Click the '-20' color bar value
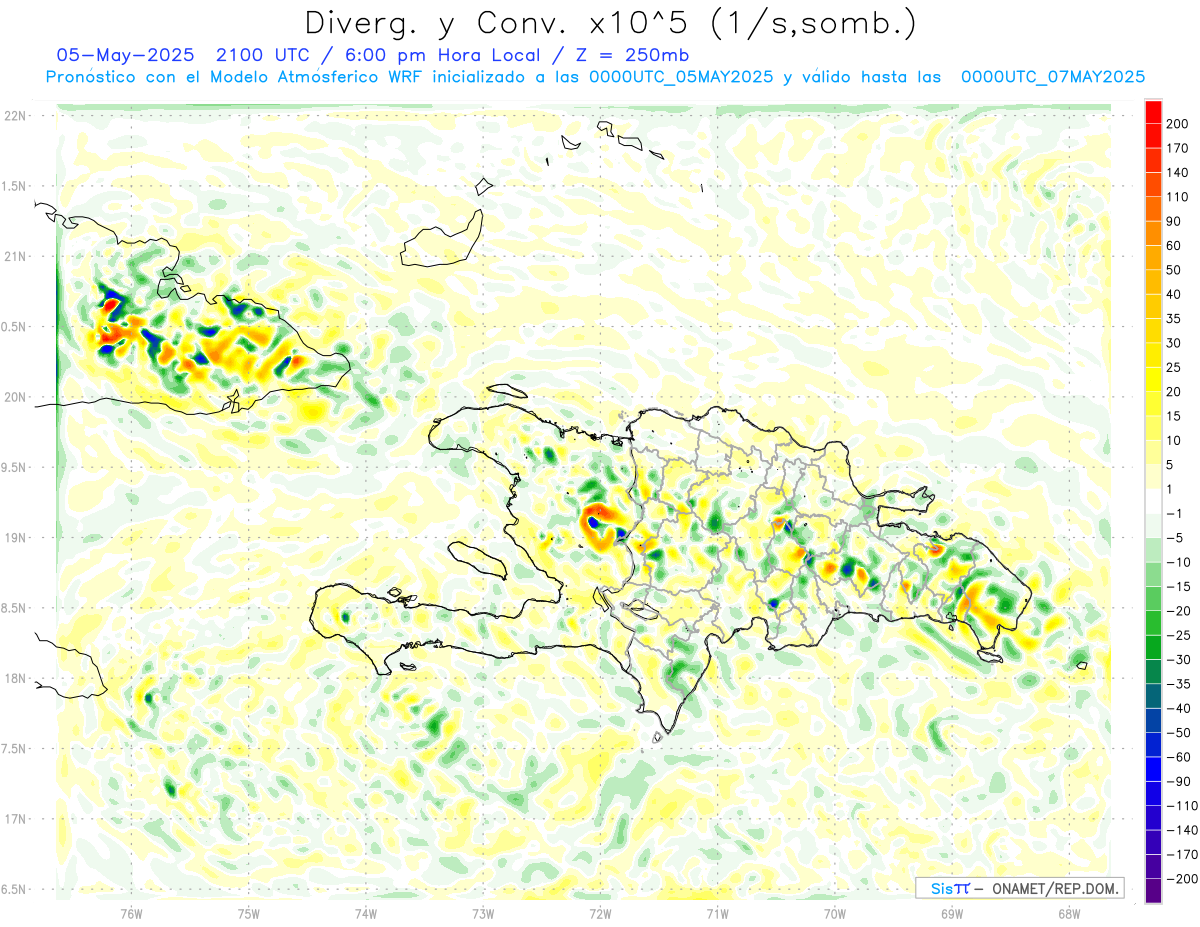The width and height of the screenshot is (1200, 927). (x=1178, y=612)
